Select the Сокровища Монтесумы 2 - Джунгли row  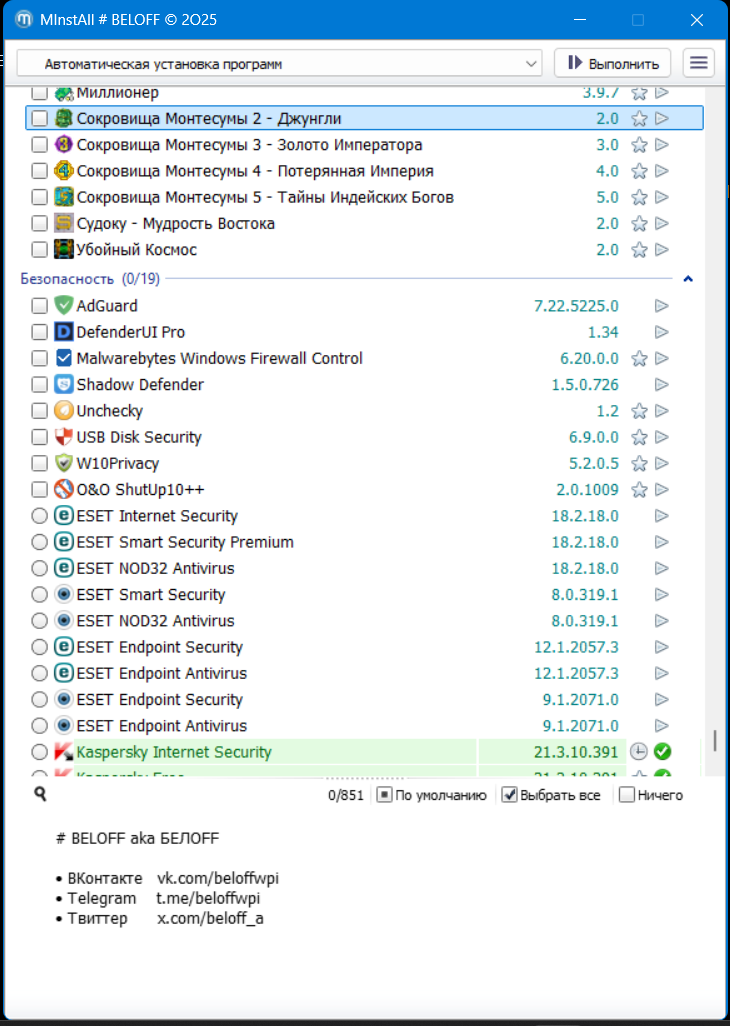(x=300, y=119)
